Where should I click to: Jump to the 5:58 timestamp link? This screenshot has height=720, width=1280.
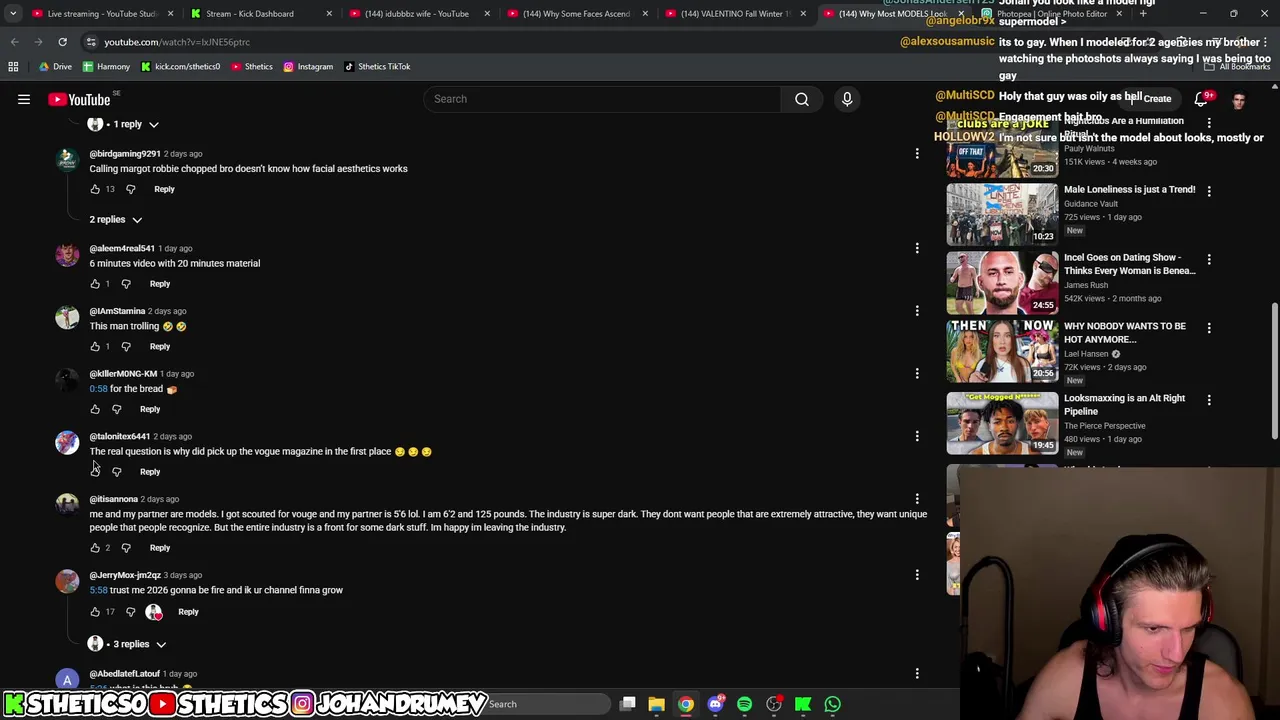pyautogui.click(x=98, y=590)
